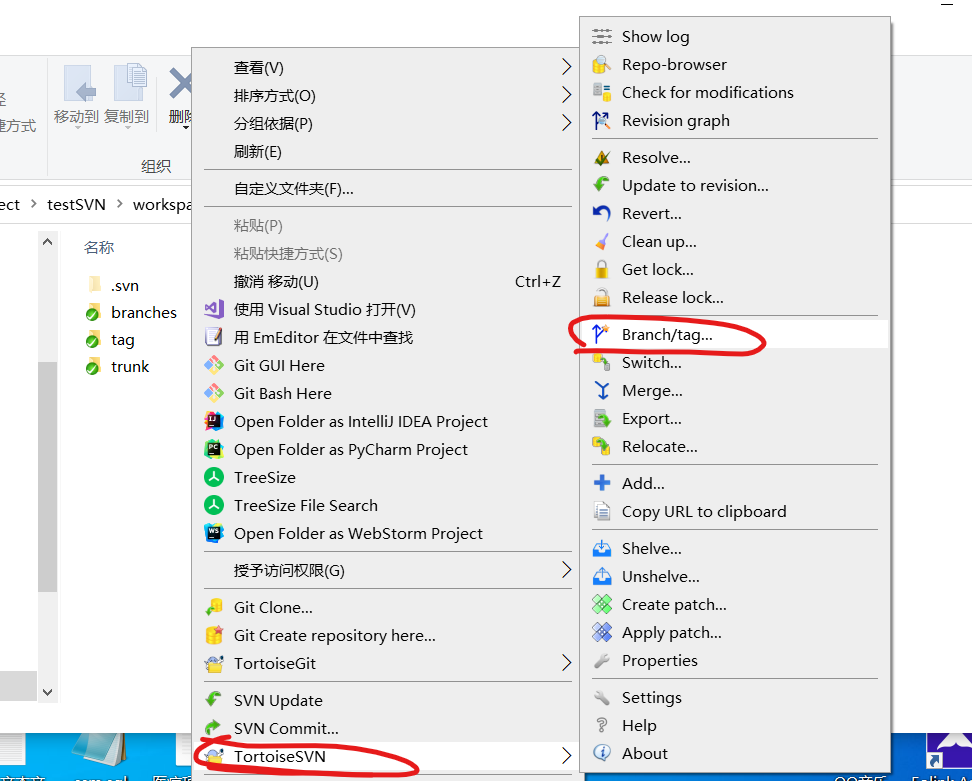
Task: Open About in TortoiseSVN submenu
Action: click(735, 753)
